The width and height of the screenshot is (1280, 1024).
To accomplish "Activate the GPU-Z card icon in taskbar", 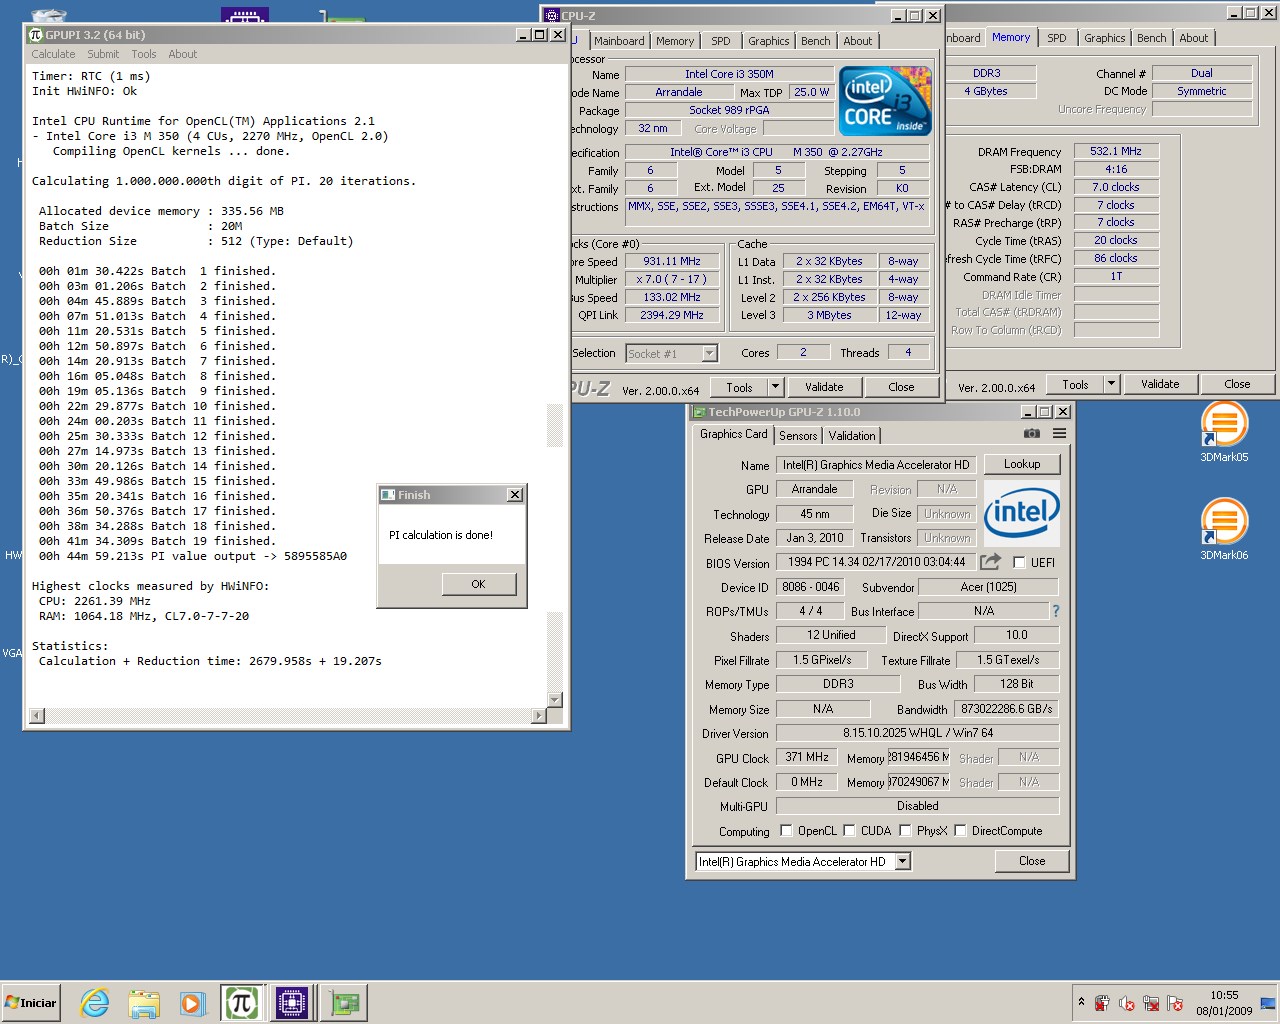I will pos(344,1003).
